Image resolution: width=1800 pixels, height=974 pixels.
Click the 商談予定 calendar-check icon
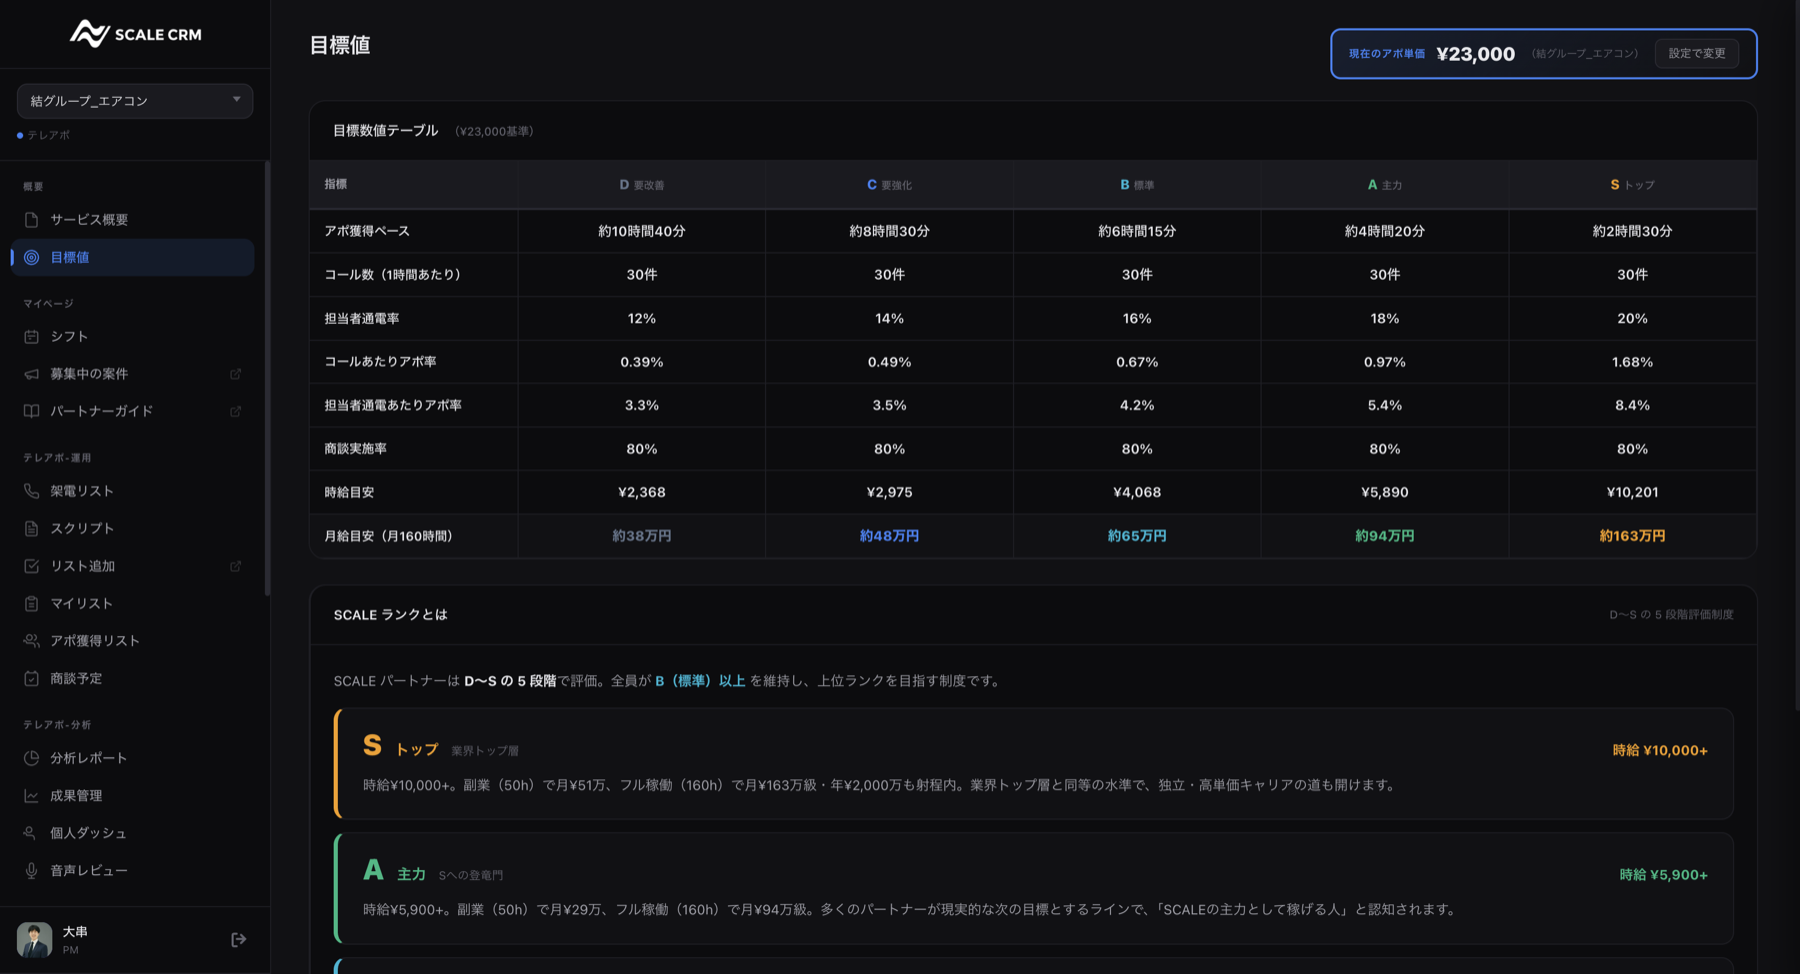pyautogui.click(x=32, y=678)
